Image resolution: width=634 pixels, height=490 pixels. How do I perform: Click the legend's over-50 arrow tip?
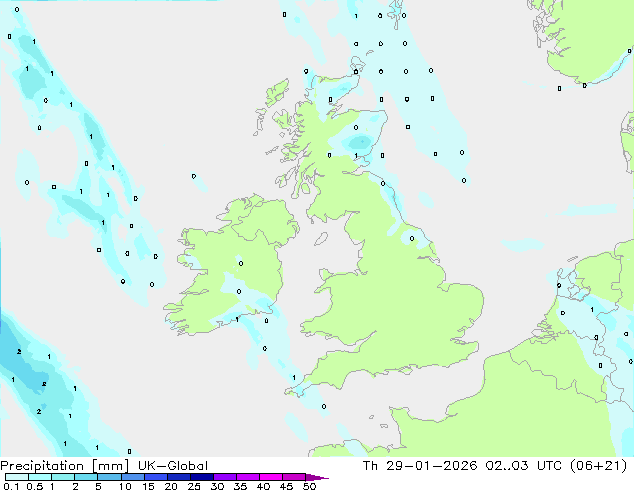317,477
